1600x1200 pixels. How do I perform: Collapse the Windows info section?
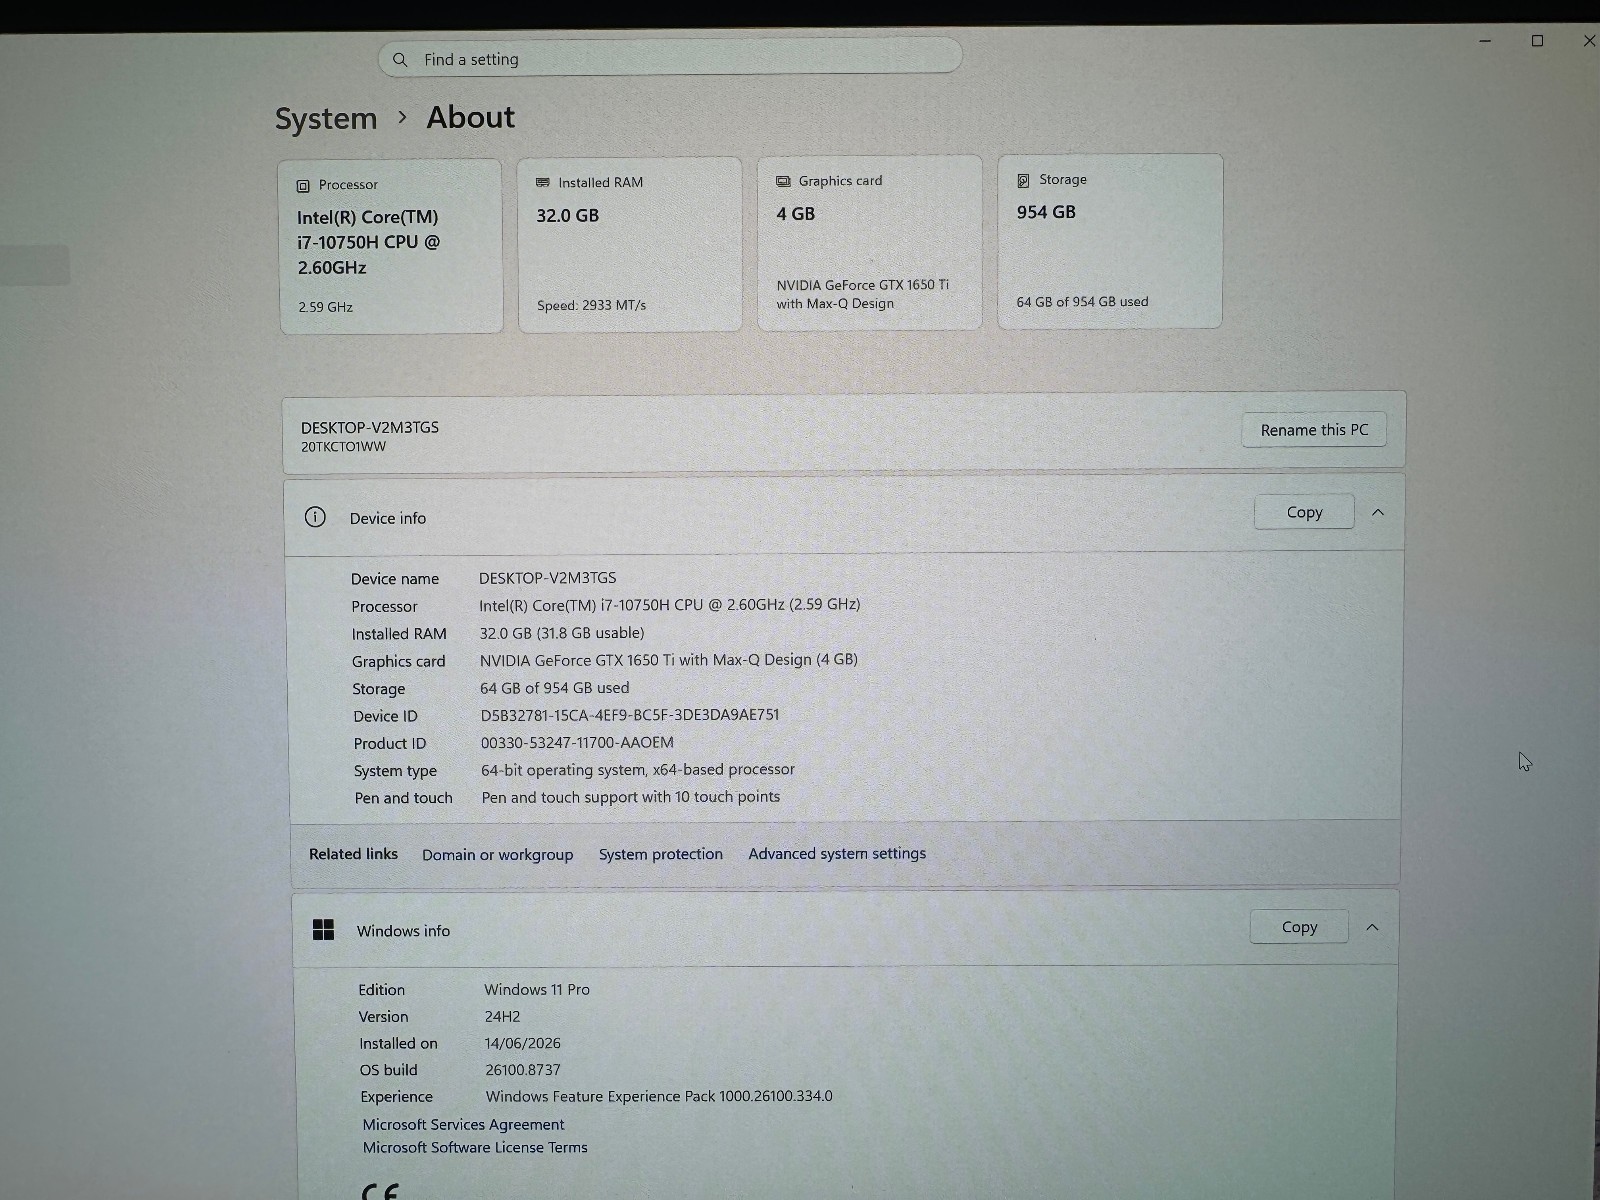1373,927
